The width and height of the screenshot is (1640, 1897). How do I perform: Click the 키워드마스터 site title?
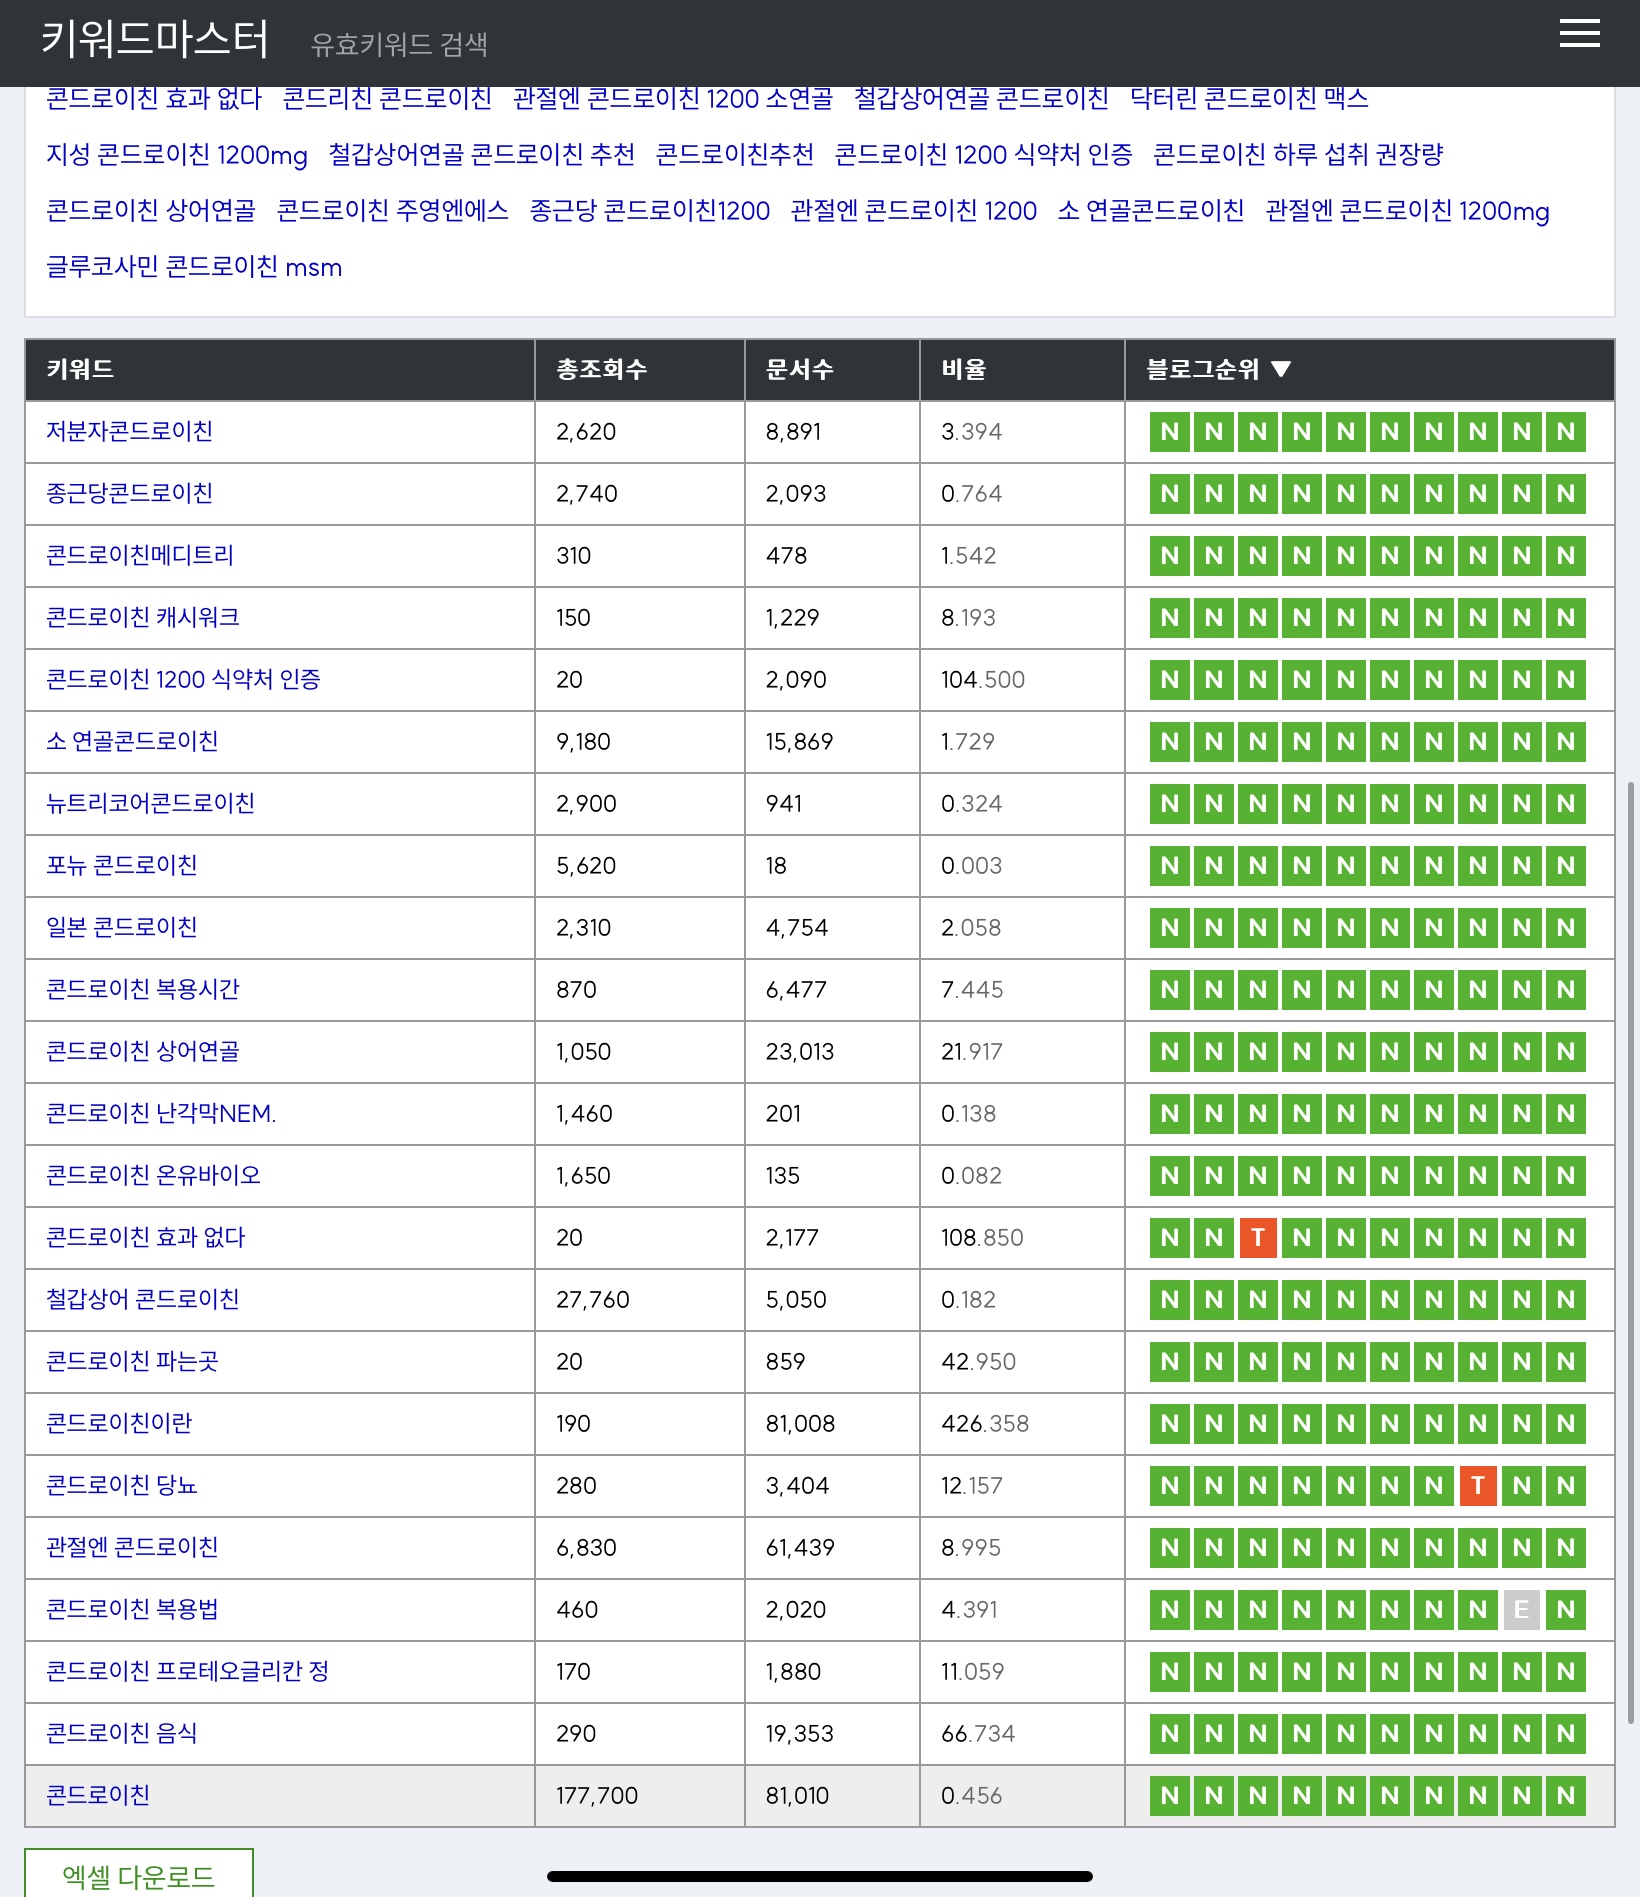click(x=155, y=39)
